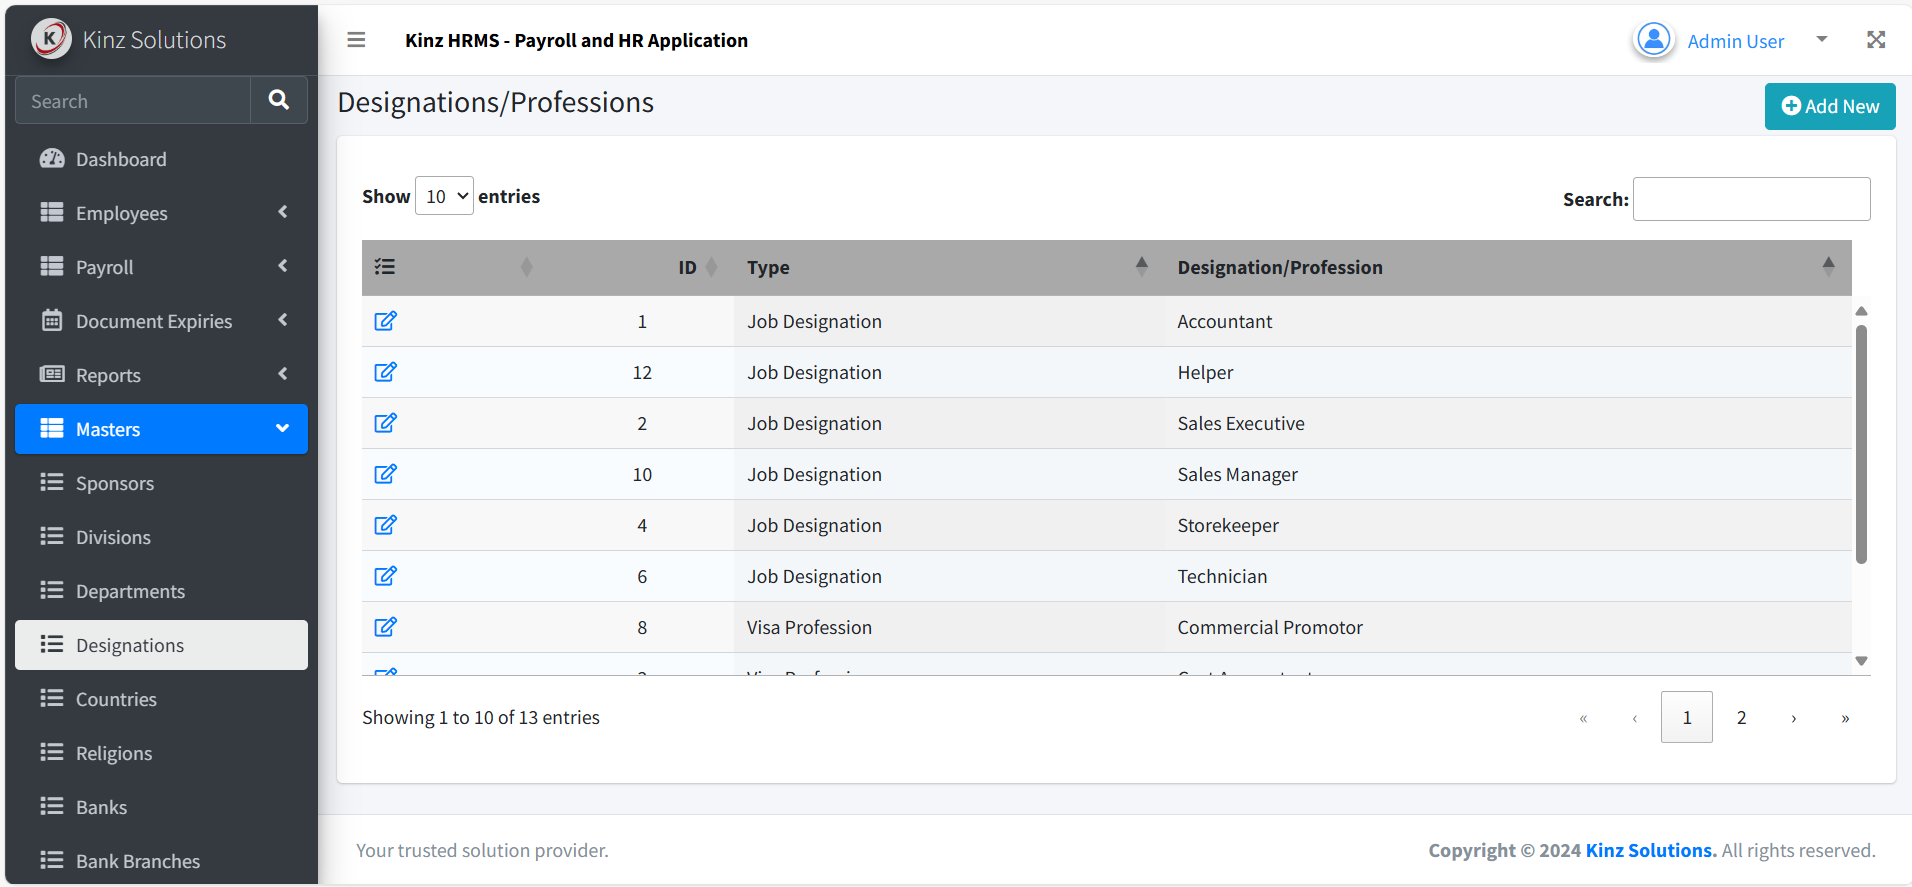This screenshot has height=887, width=1912.
Task: Expand the Document Expiries menu
Action: (161, 321)
